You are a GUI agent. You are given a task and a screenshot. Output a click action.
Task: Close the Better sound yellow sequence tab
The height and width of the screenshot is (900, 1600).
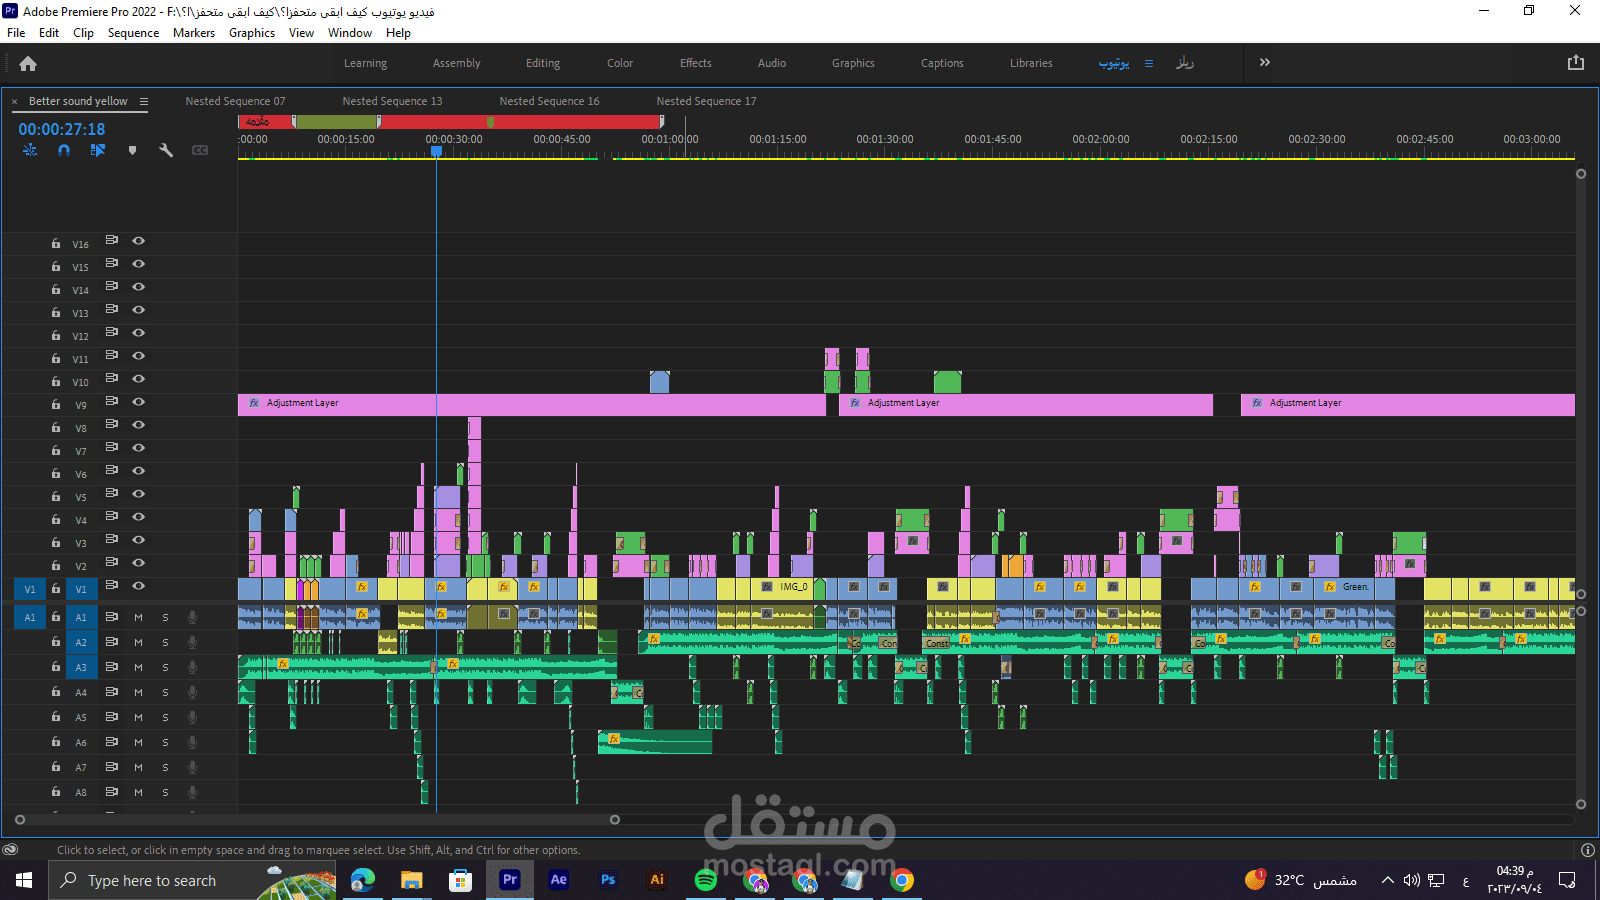click(x=15, y=101)
